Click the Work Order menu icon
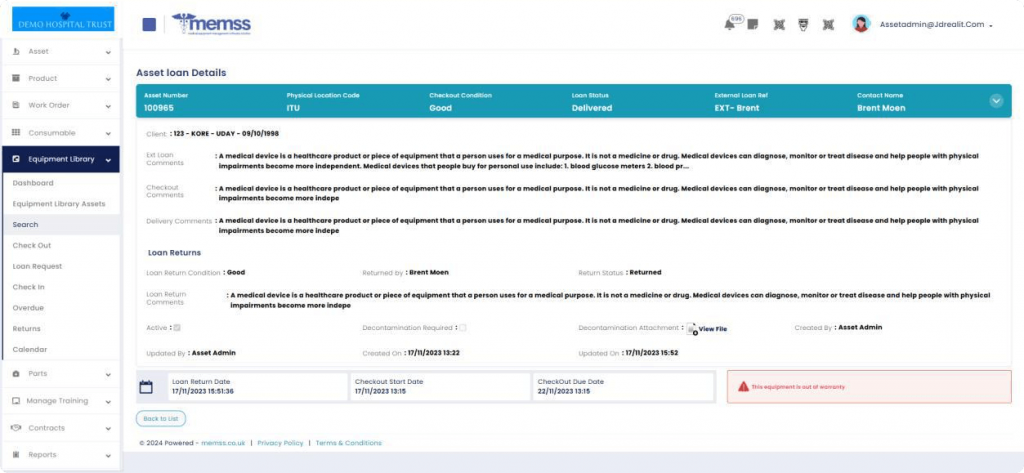Image resolution: width=1024 pixels, height=473 pixels. pos(16,105)
